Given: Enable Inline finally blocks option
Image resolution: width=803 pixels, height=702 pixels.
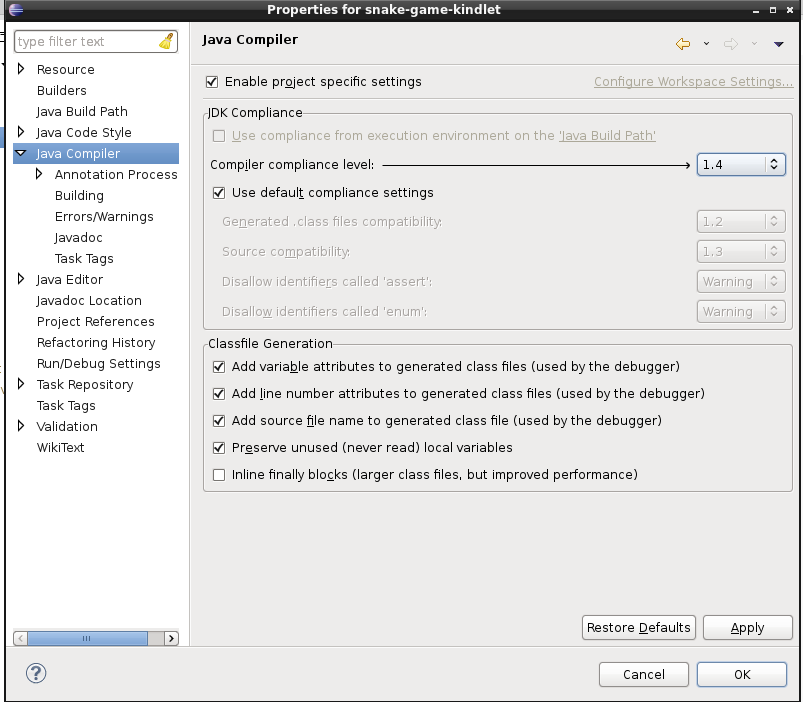Looking at the screenshot, I should point(219,475).
